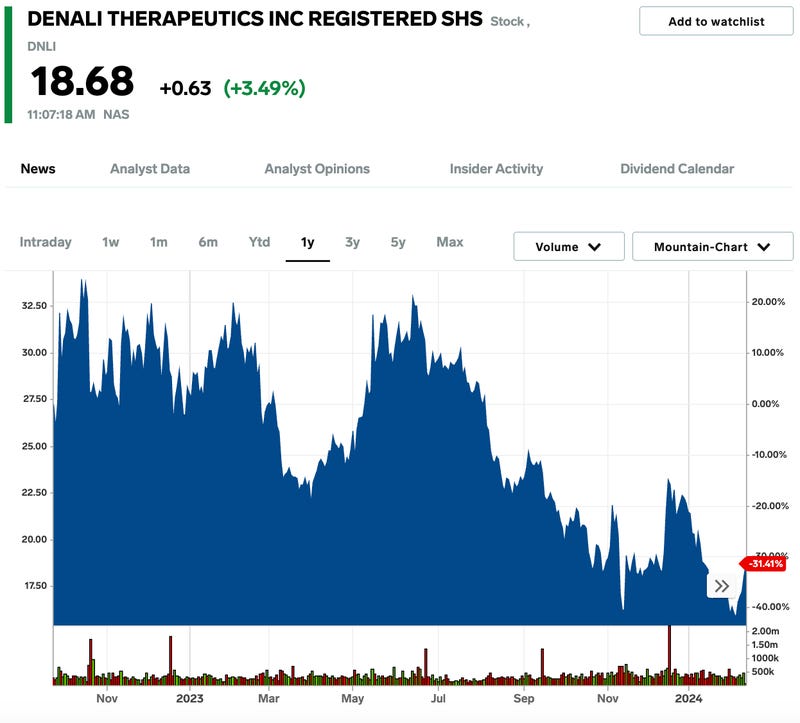The width and height of the screenshot is (800, 723).
Task: Select the 3y time range
Action: (x=352, y=242)
